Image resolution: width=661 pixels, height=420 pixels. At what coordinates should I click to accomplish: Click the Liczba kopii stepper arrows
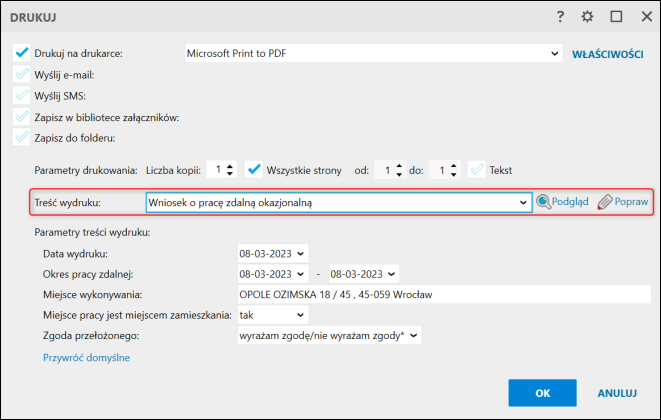click(x=230, y=171)
